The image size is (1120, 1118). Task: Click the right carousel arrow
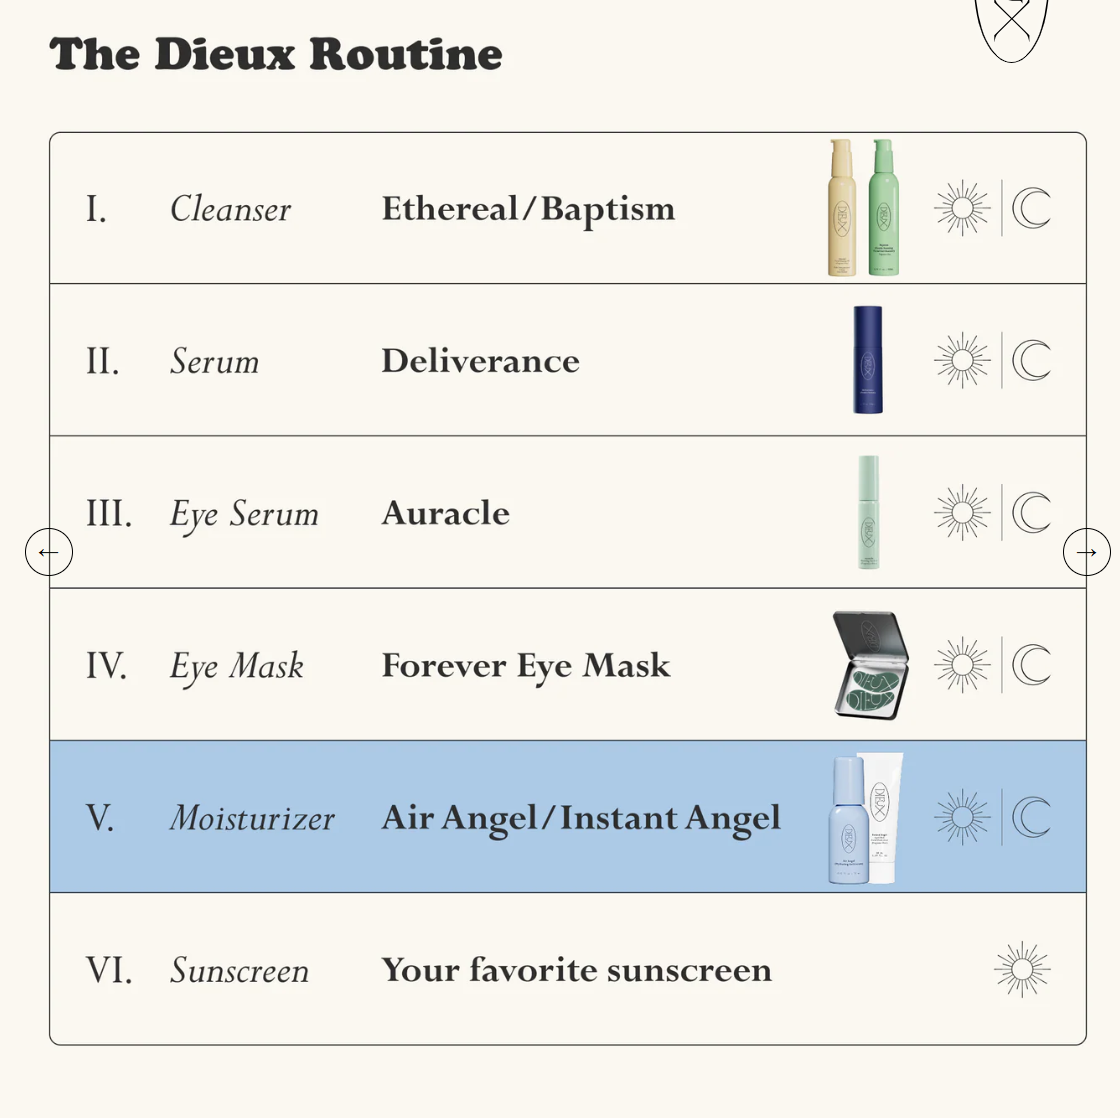1086,552
